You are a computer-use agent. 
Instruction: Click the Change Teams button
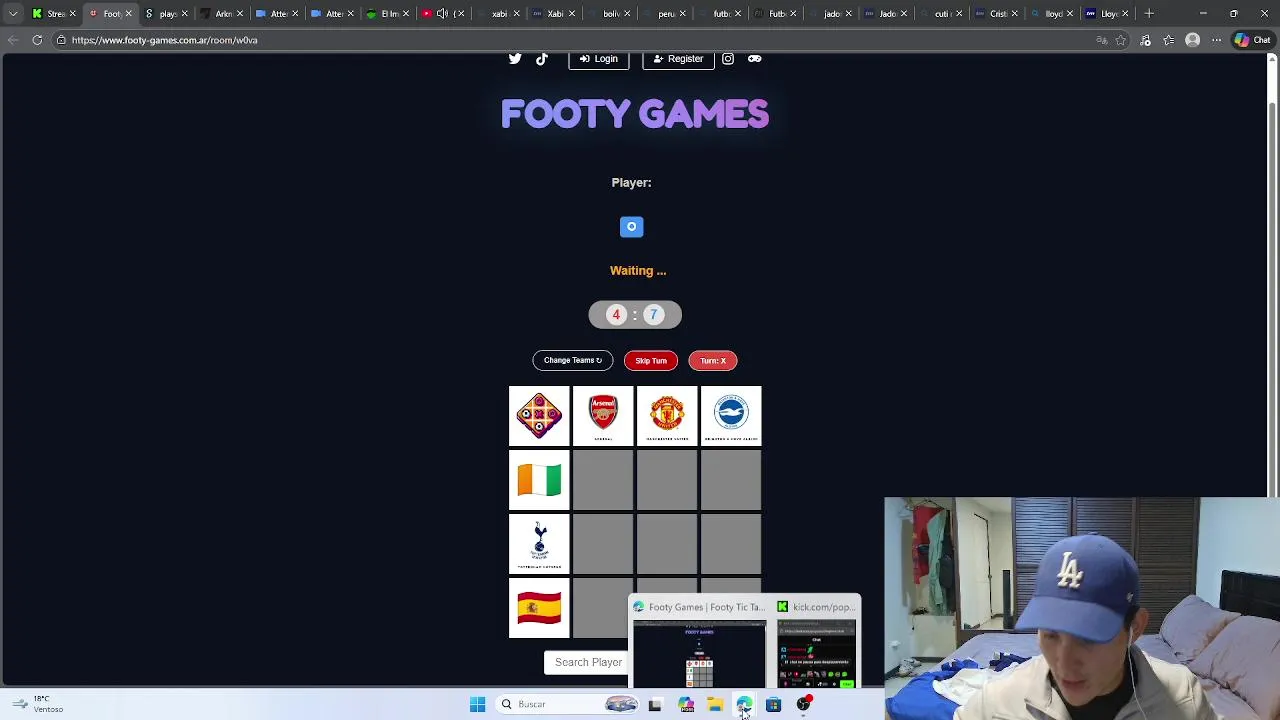(573, 360)
